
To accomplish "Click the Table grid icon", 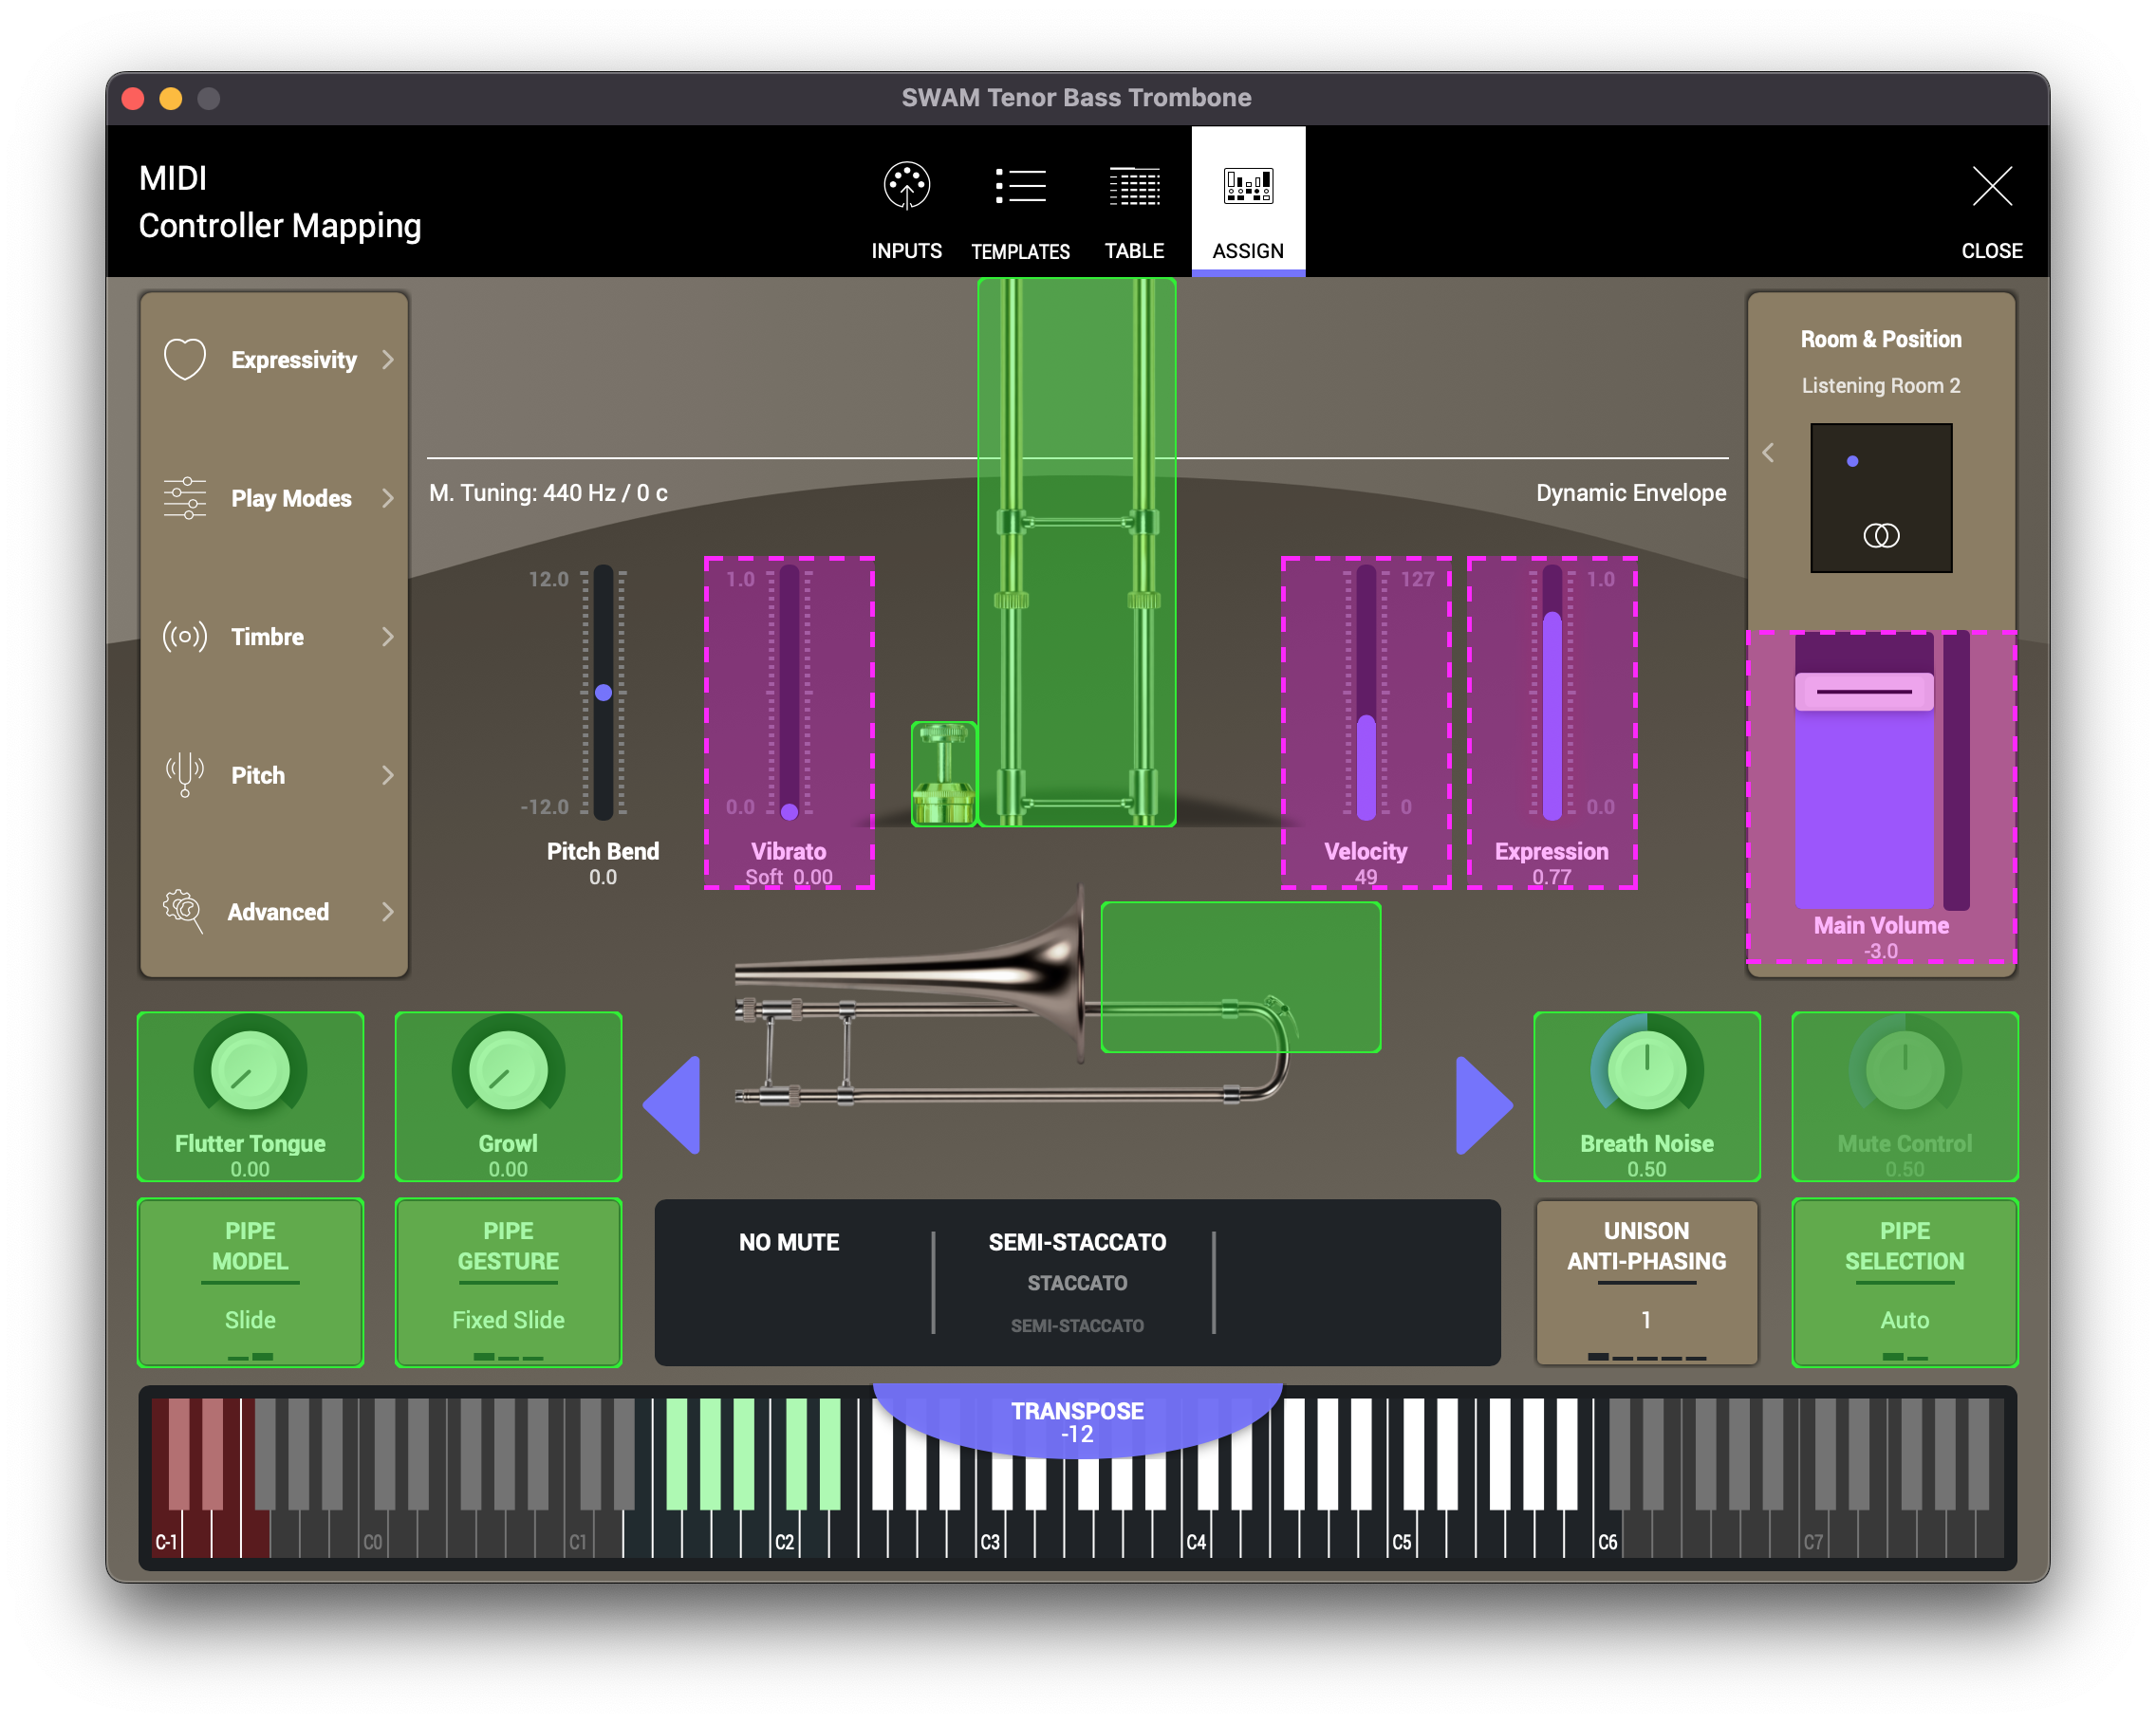I will 1134,186.
